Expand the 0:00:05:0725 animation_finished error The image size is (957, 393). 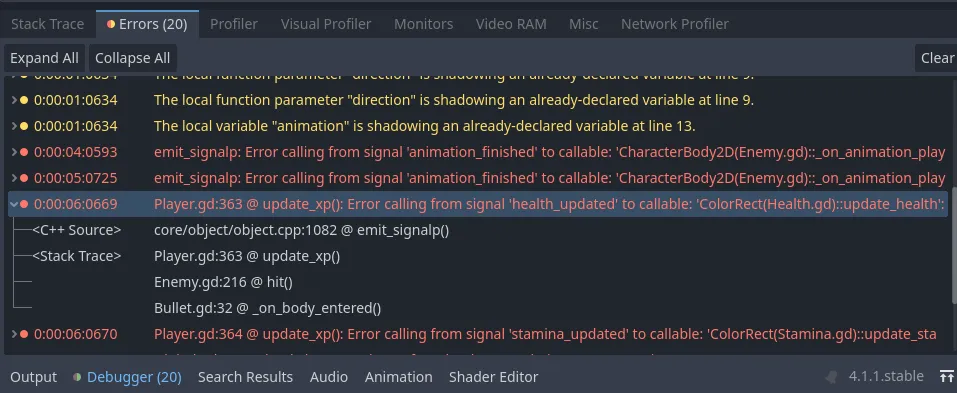coord(15,178)
